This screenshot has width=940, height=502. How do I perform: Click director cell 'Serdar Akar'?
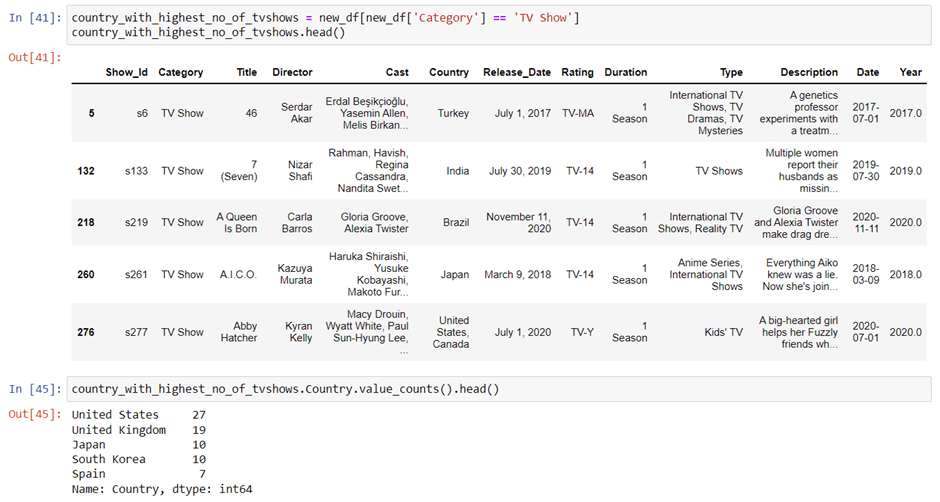pyautogui.click(x=297, y=113)
